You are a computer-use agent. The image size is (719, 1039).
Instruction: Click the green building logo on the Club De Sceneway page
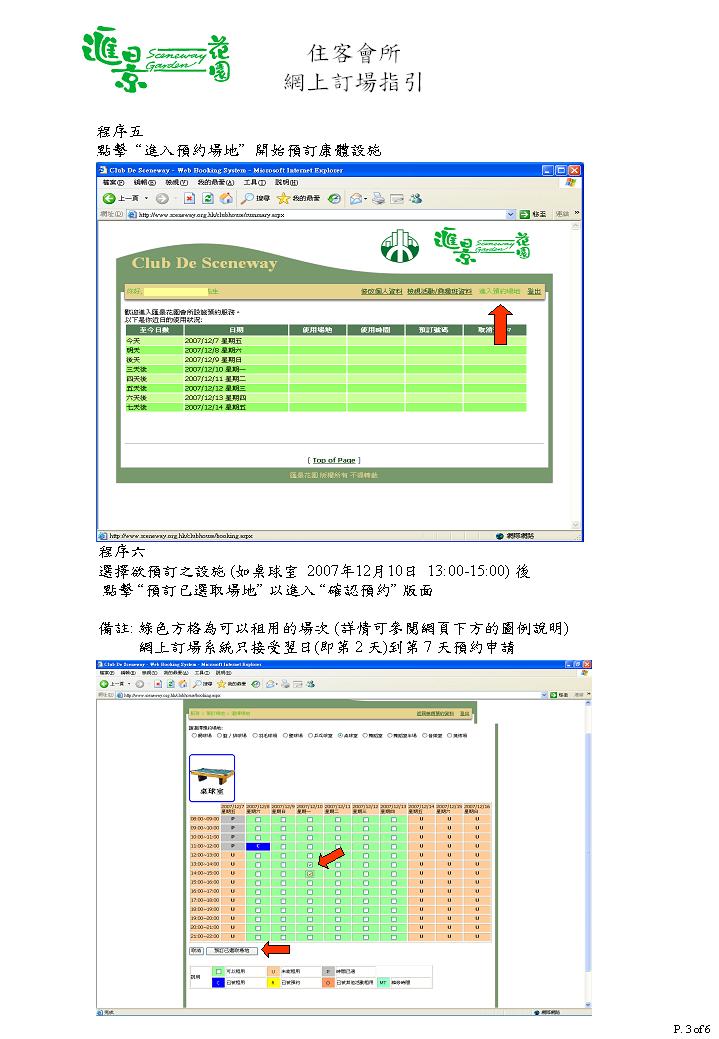click(x=400, y=245)
